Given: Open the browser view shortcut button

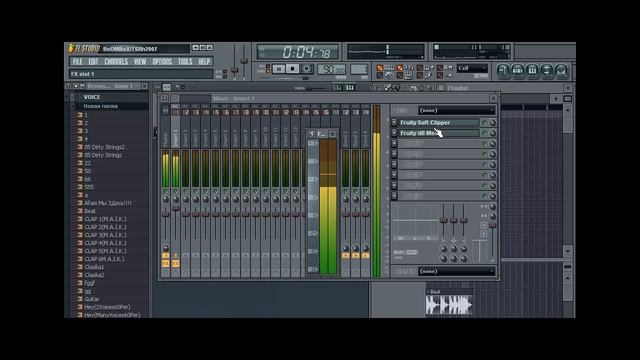Looking at the screenshot, I should [x=547, y=71].
